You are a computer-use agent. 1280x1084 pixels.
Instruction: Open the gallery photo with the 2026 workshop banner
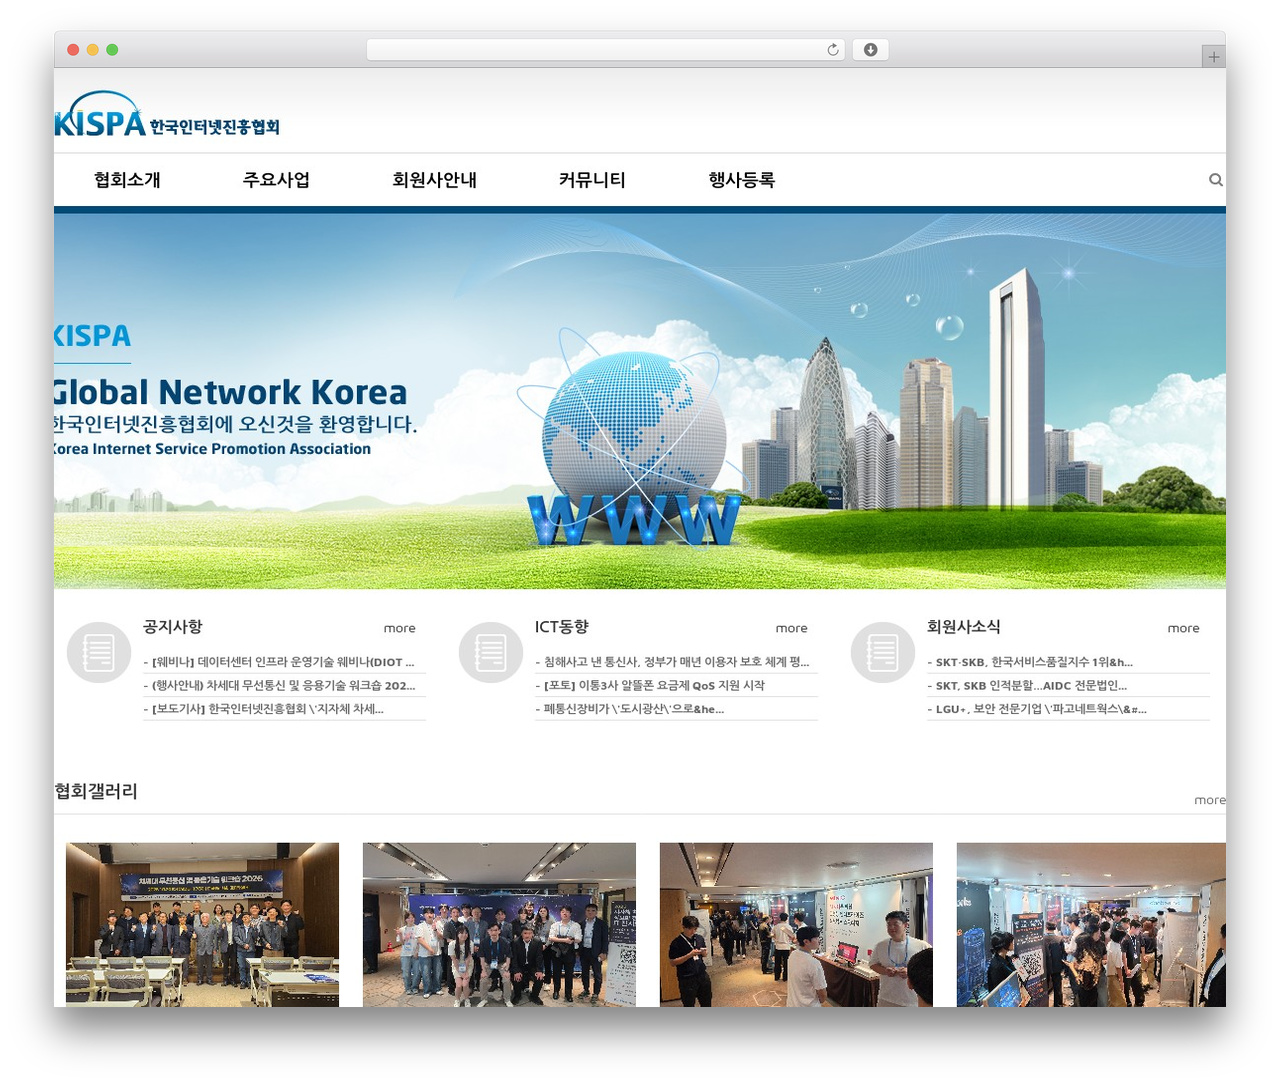[x=202, y=924]
